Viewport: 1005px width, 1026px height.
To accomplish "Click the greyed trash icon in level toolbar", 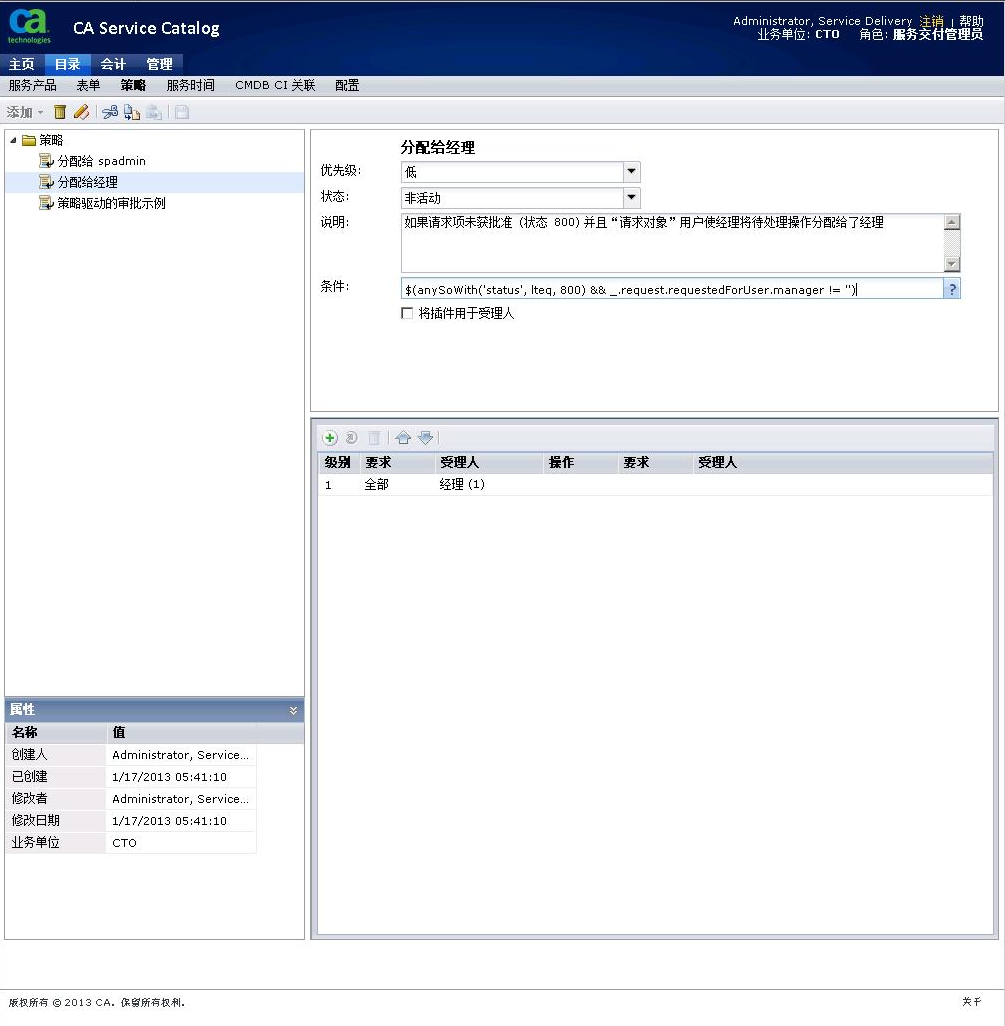I will pos(374,438).
